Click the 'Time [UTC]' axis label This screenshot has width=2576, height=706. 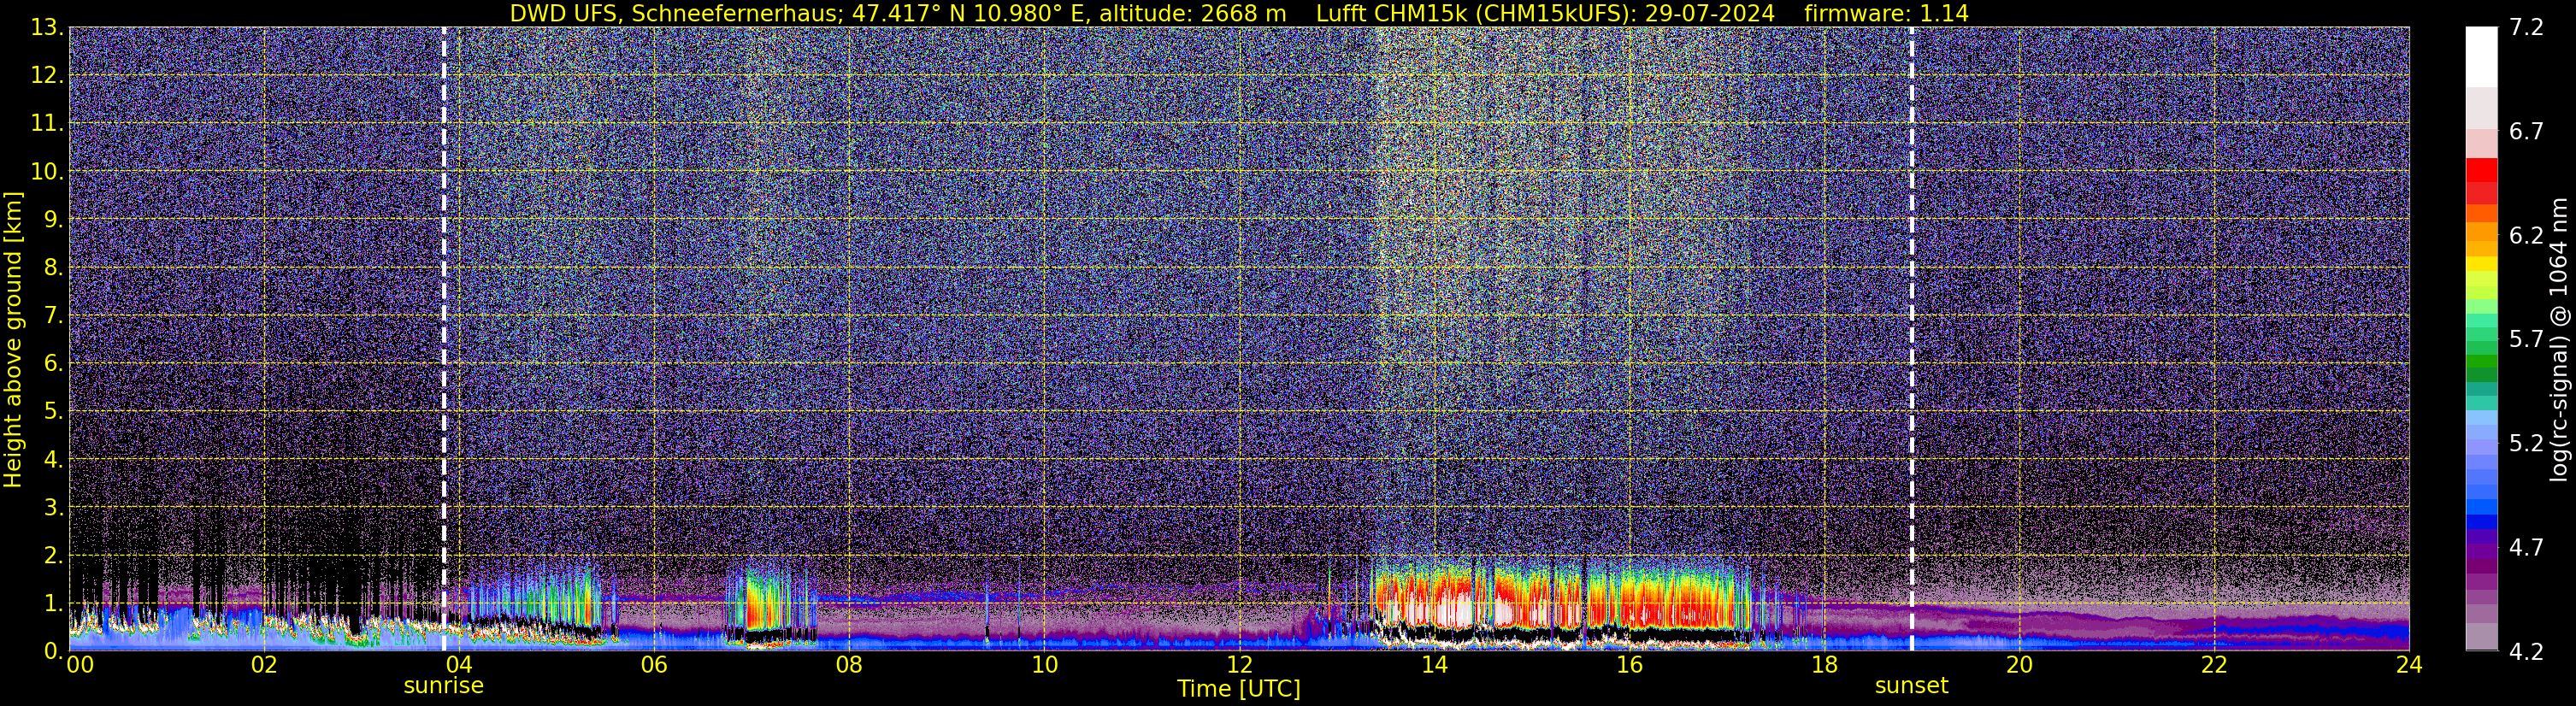coord(1238,689)
